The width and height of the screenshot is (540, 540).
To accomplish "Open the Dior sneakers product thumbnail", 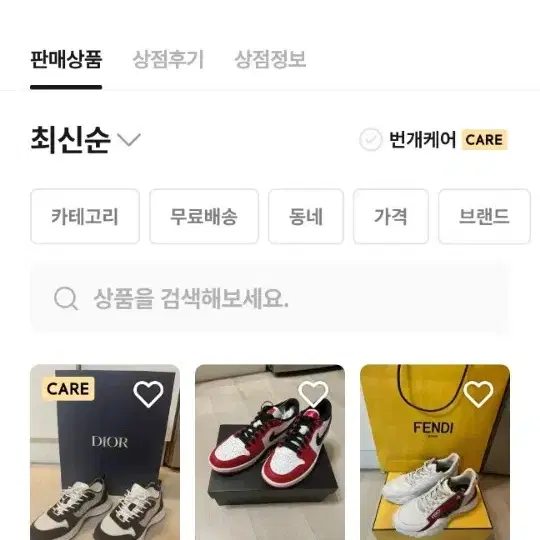I will click(x=105, y=452).
